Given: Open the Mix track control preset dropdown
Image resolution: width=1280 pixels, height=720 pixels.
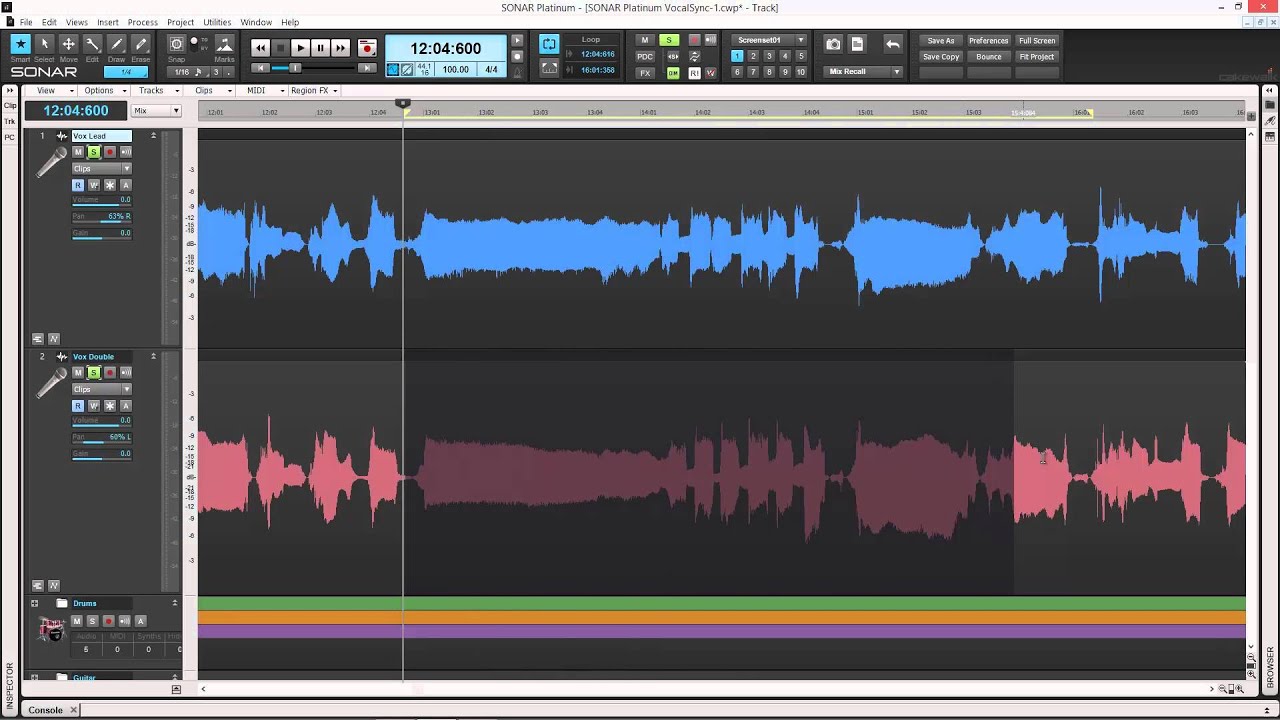Looking at the screenshot, I should coord(156,111).
